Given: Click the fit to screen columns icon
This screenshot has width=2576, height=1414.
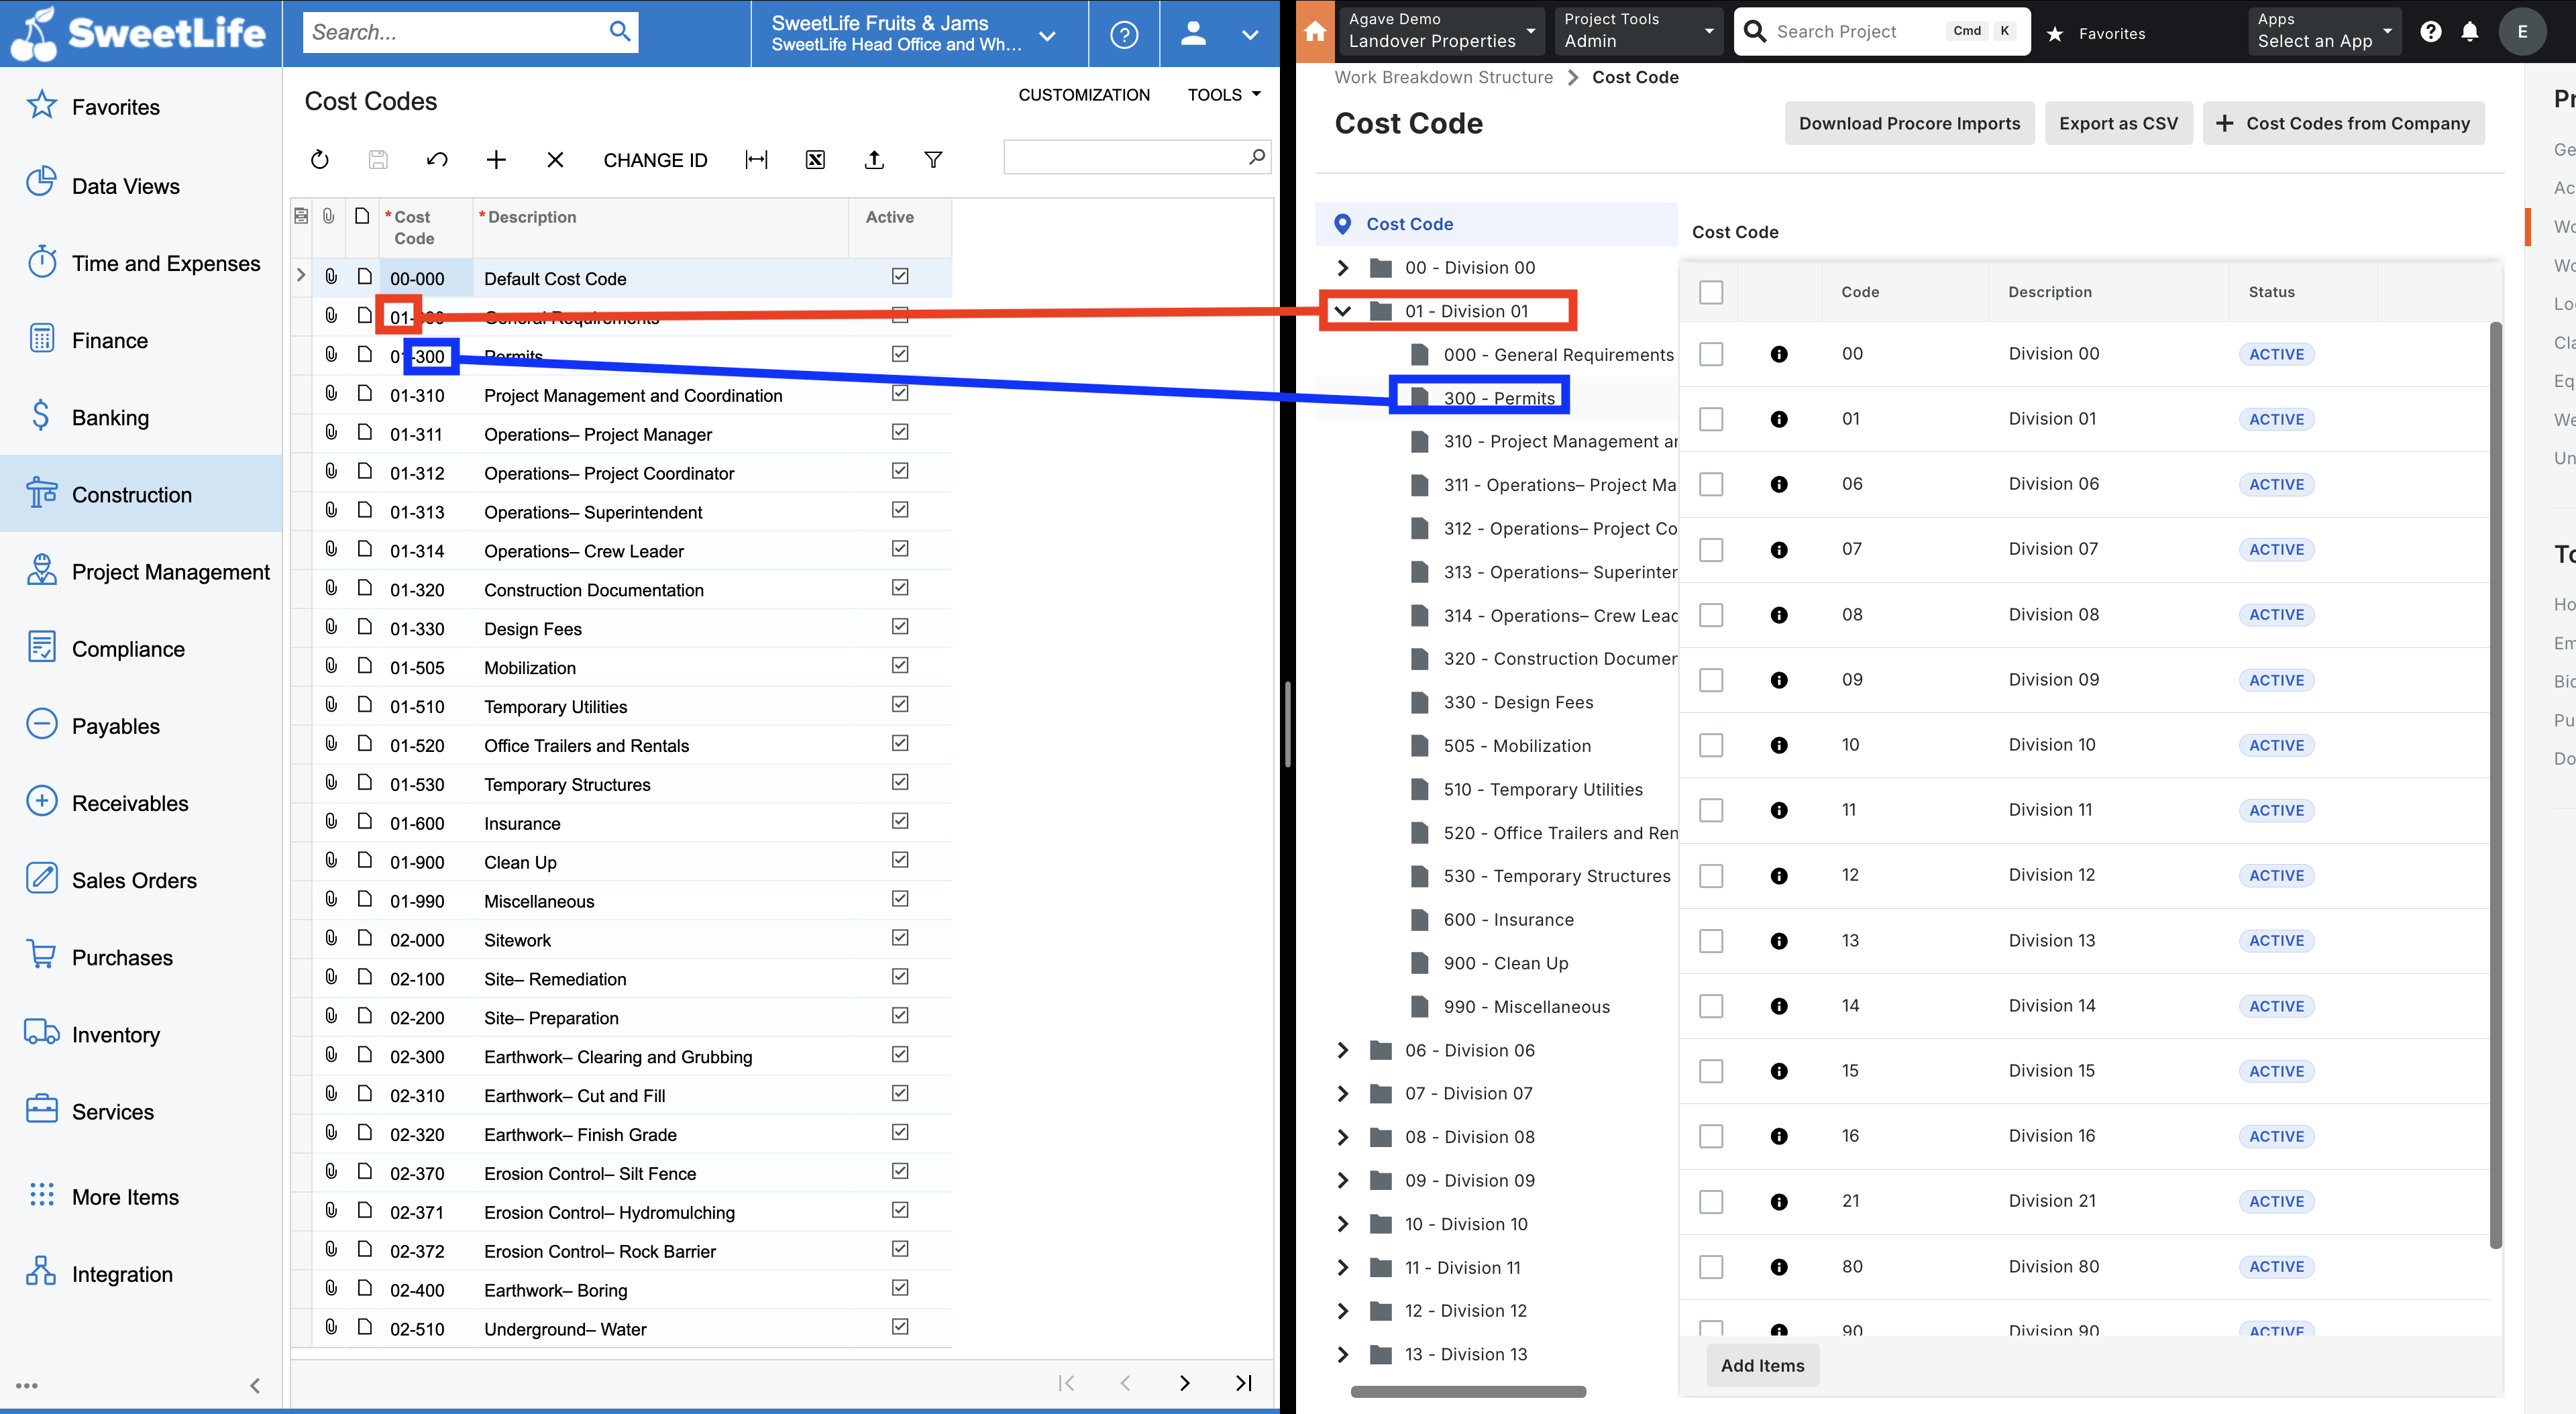Looking at the screenshot, I should click(x=757, y=160).
